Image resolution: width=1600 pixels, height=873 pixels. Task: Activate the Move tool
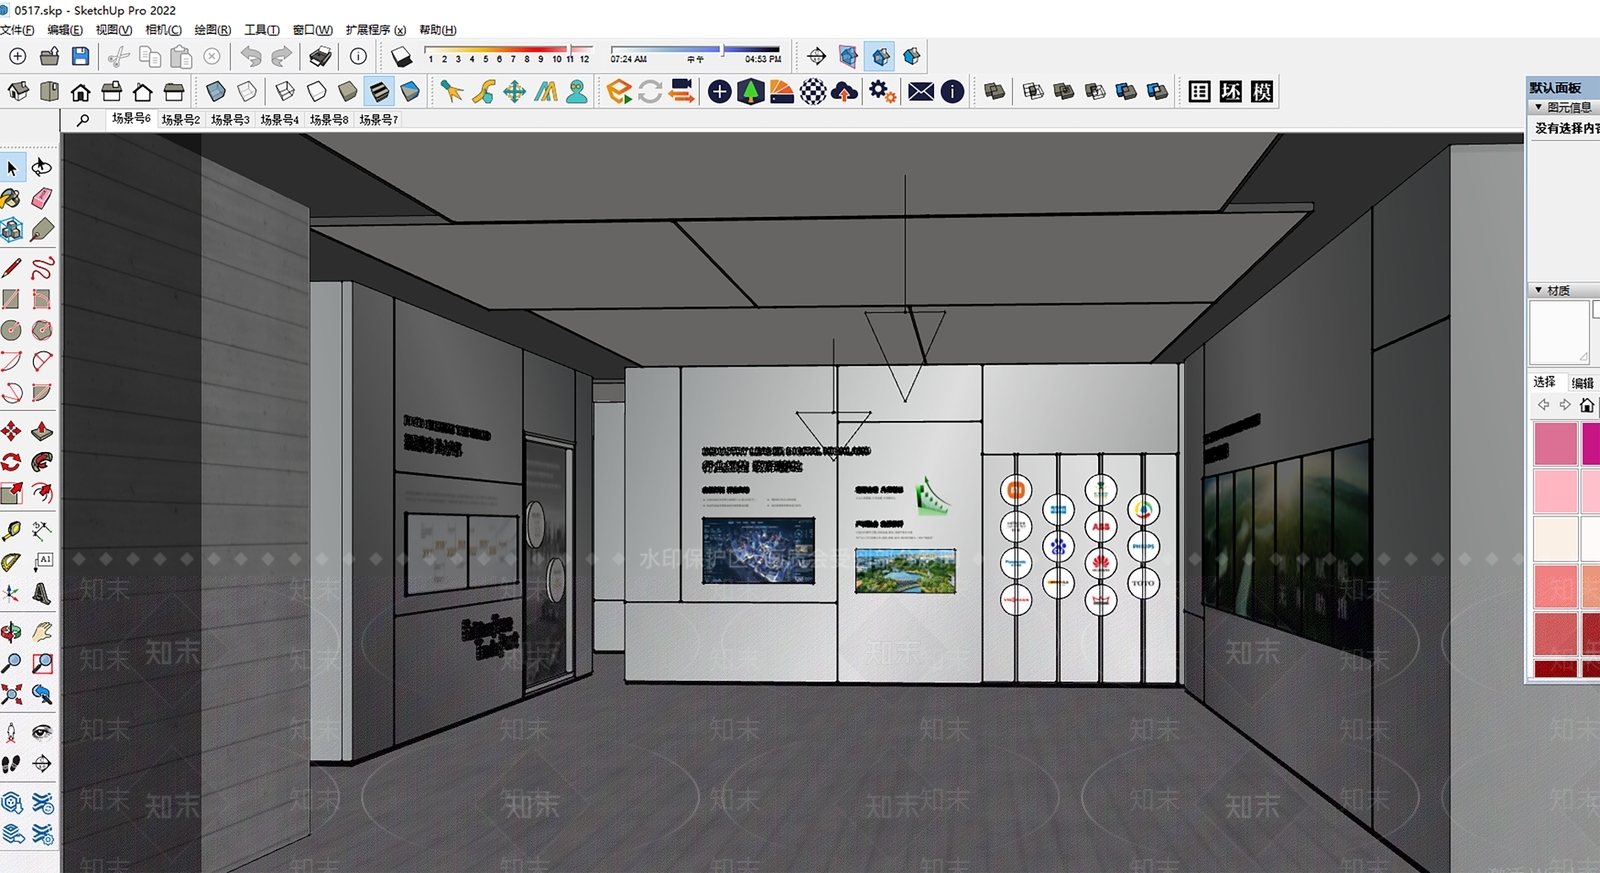pyautogui.click(x=11, y=431)
